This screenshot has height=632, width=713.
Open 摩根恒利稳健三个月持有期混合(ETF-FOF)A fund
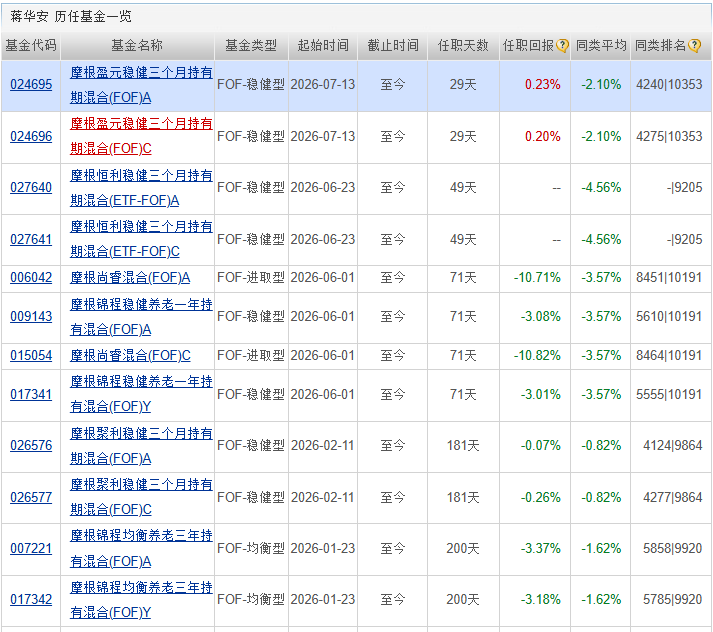141,188
